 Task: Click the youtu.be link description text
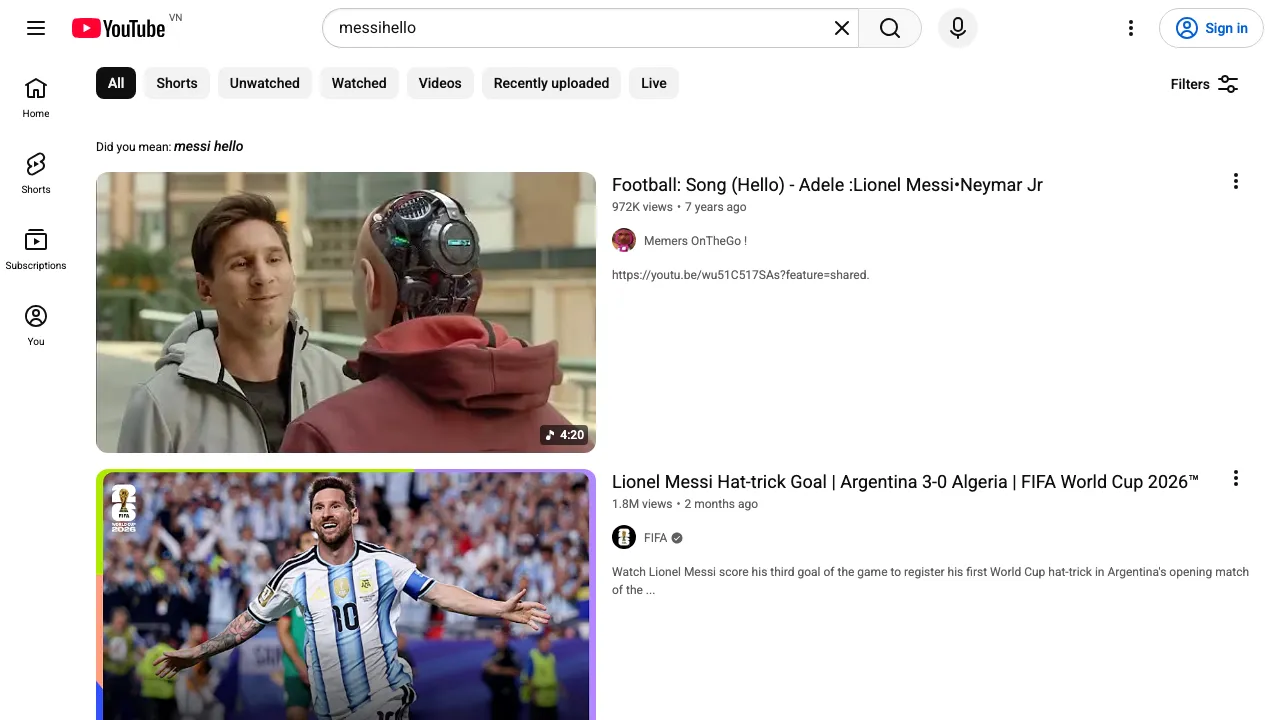[x=741, y=275]
